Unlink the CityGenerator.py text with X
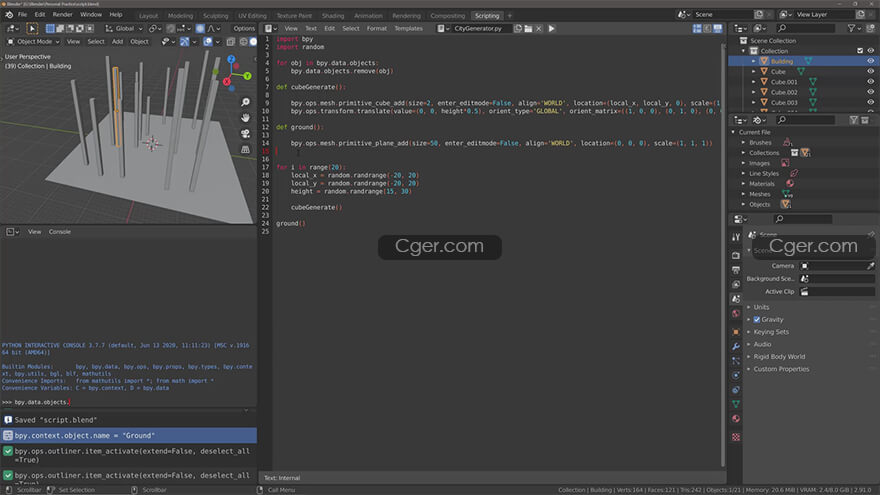This screenshot has height=495, width=880. pos(539,28)
